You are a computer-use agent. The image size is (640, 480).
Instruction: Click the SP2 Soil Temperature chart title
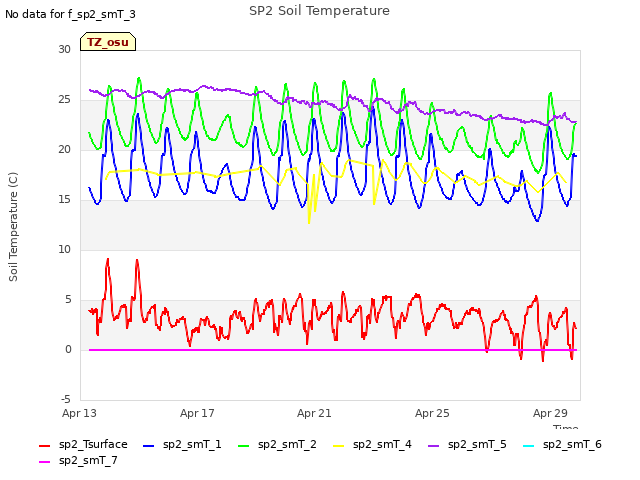pyautogui.click(x=319, y=11)
